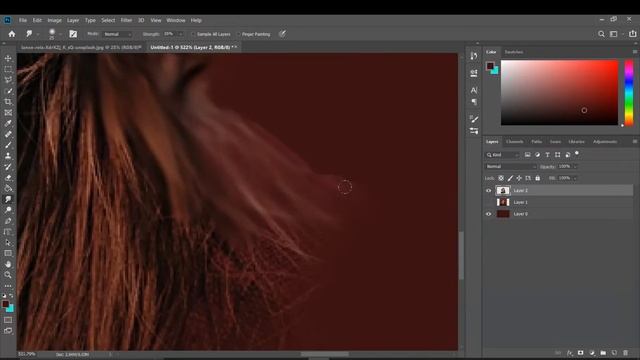Screen dimensions: 640x360
Task: Select the Lasso tool
Action: click(x=8, y=80)
